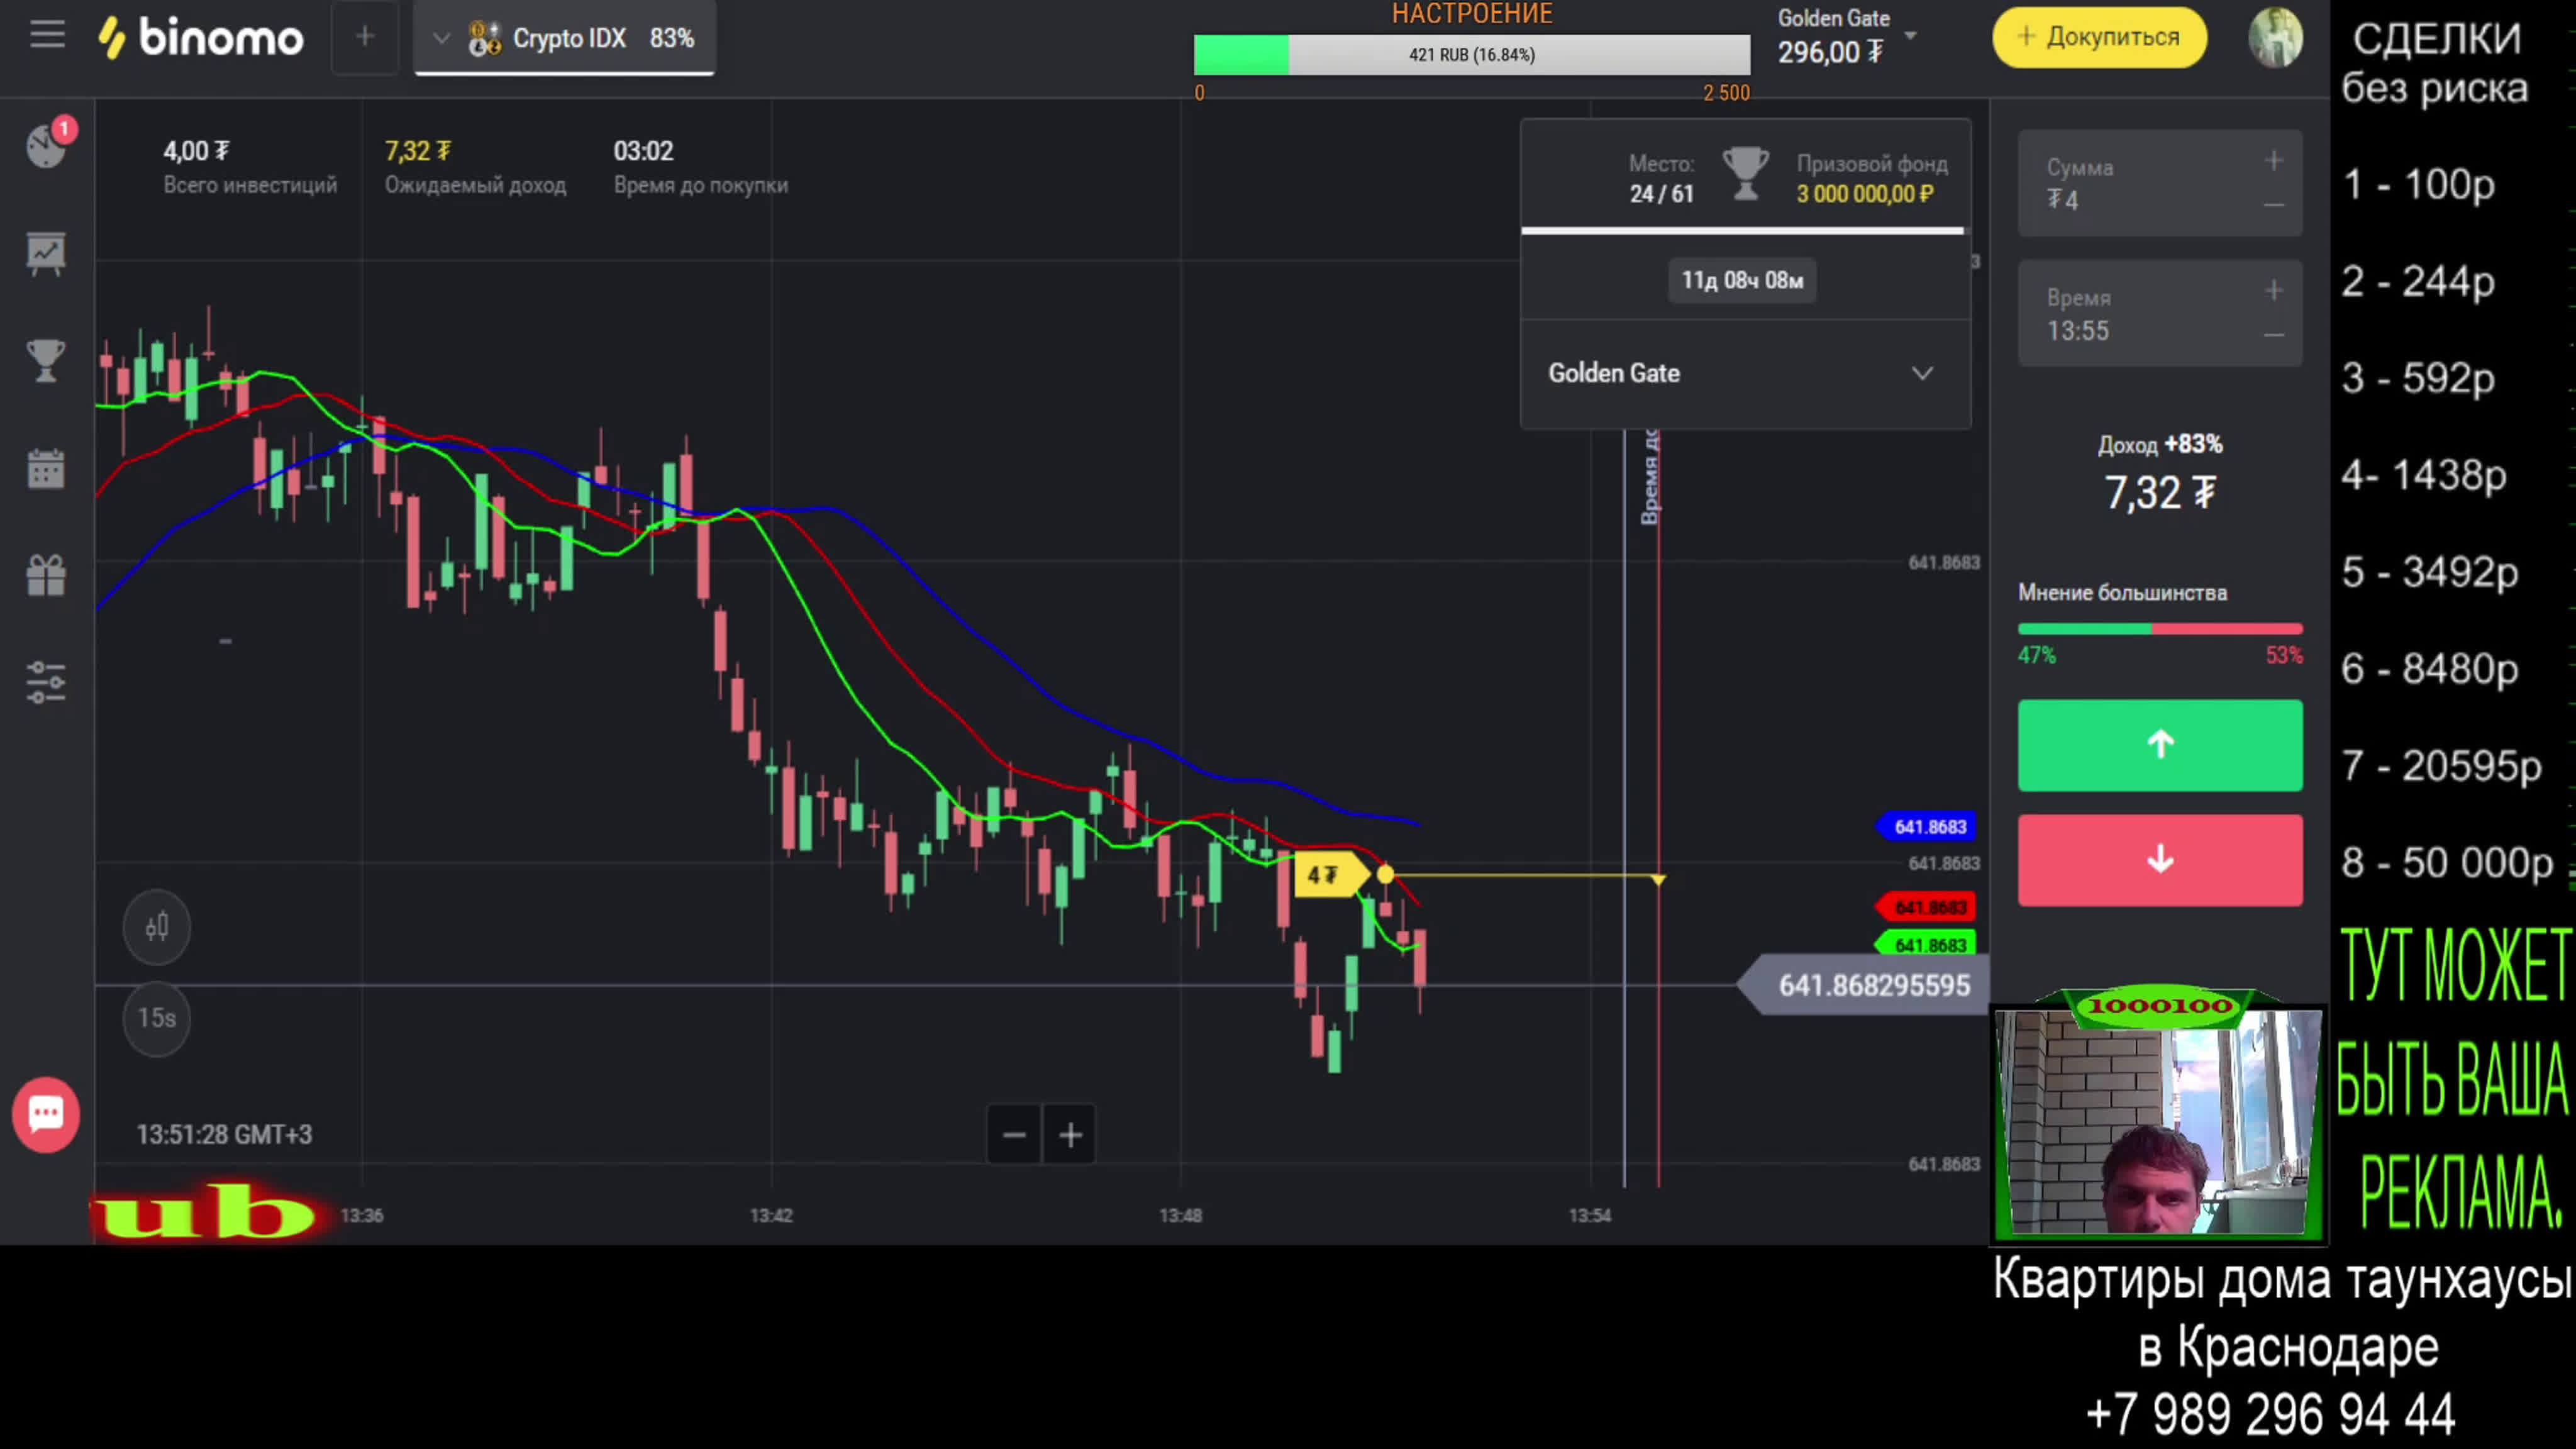Click the 11д 08ч 08м countdown badge
This screenshot has width=2576, height=1449.
click(x=1742, y=280)
